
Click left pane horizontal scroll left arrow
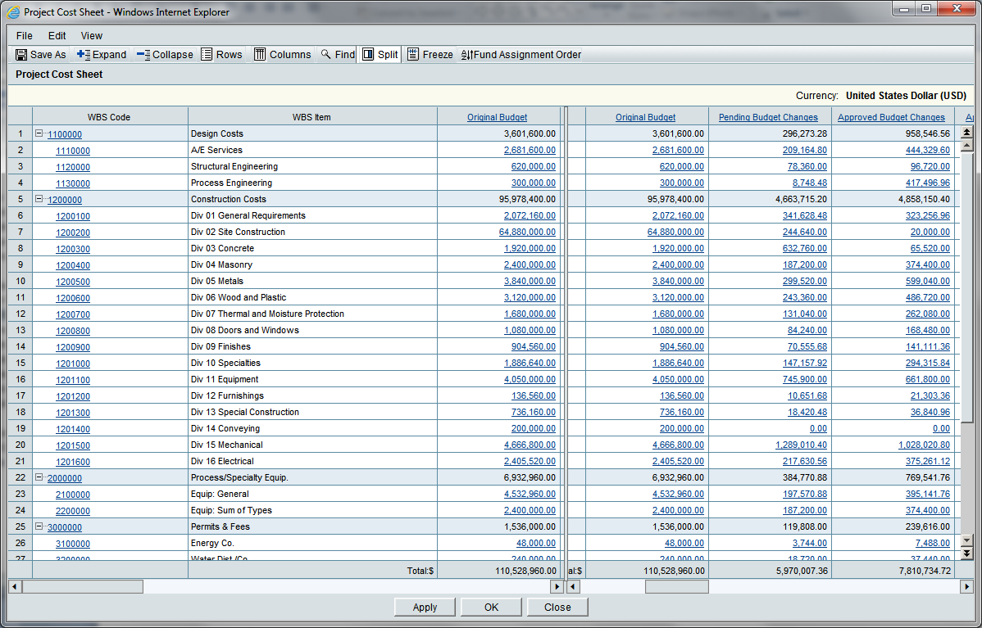click(14, 587)
